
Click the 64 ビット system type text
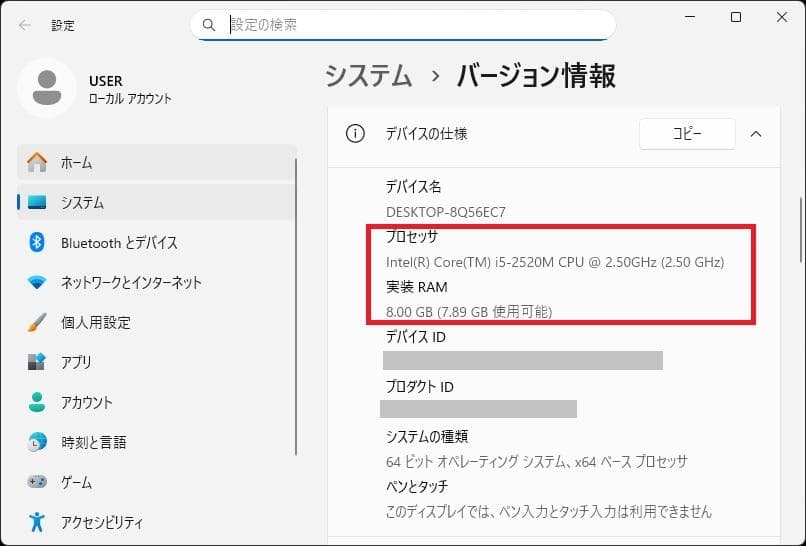[x=536, y=462]
